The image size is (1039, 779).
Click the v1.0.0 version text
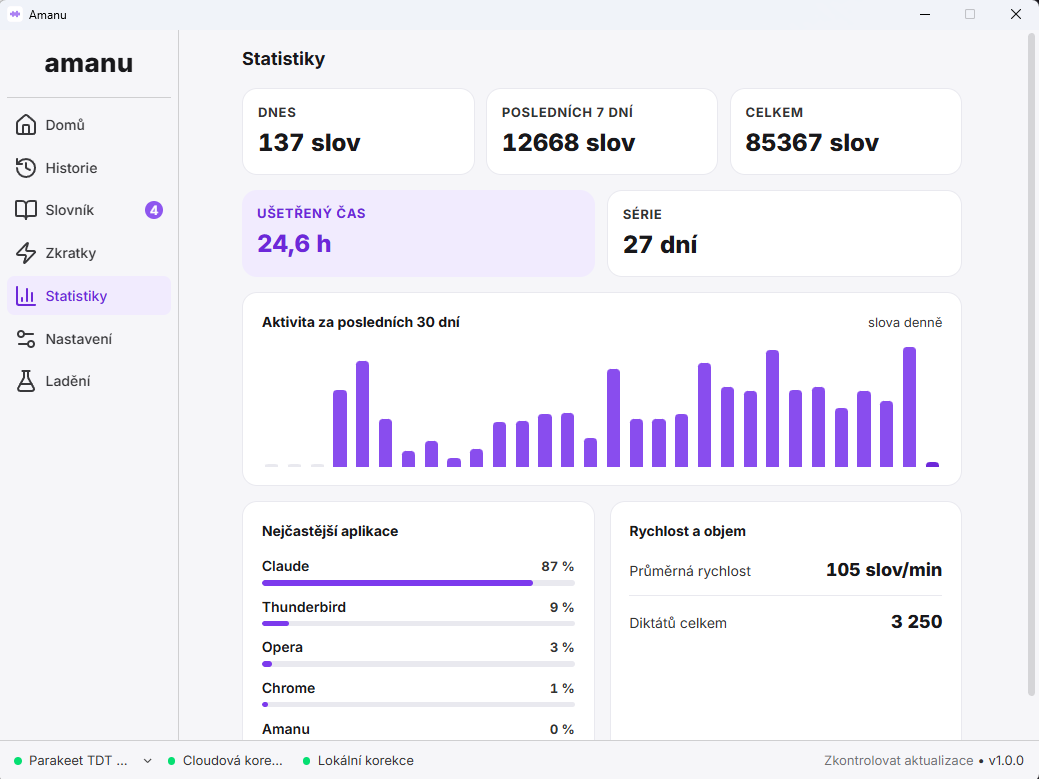(1006, 760)
